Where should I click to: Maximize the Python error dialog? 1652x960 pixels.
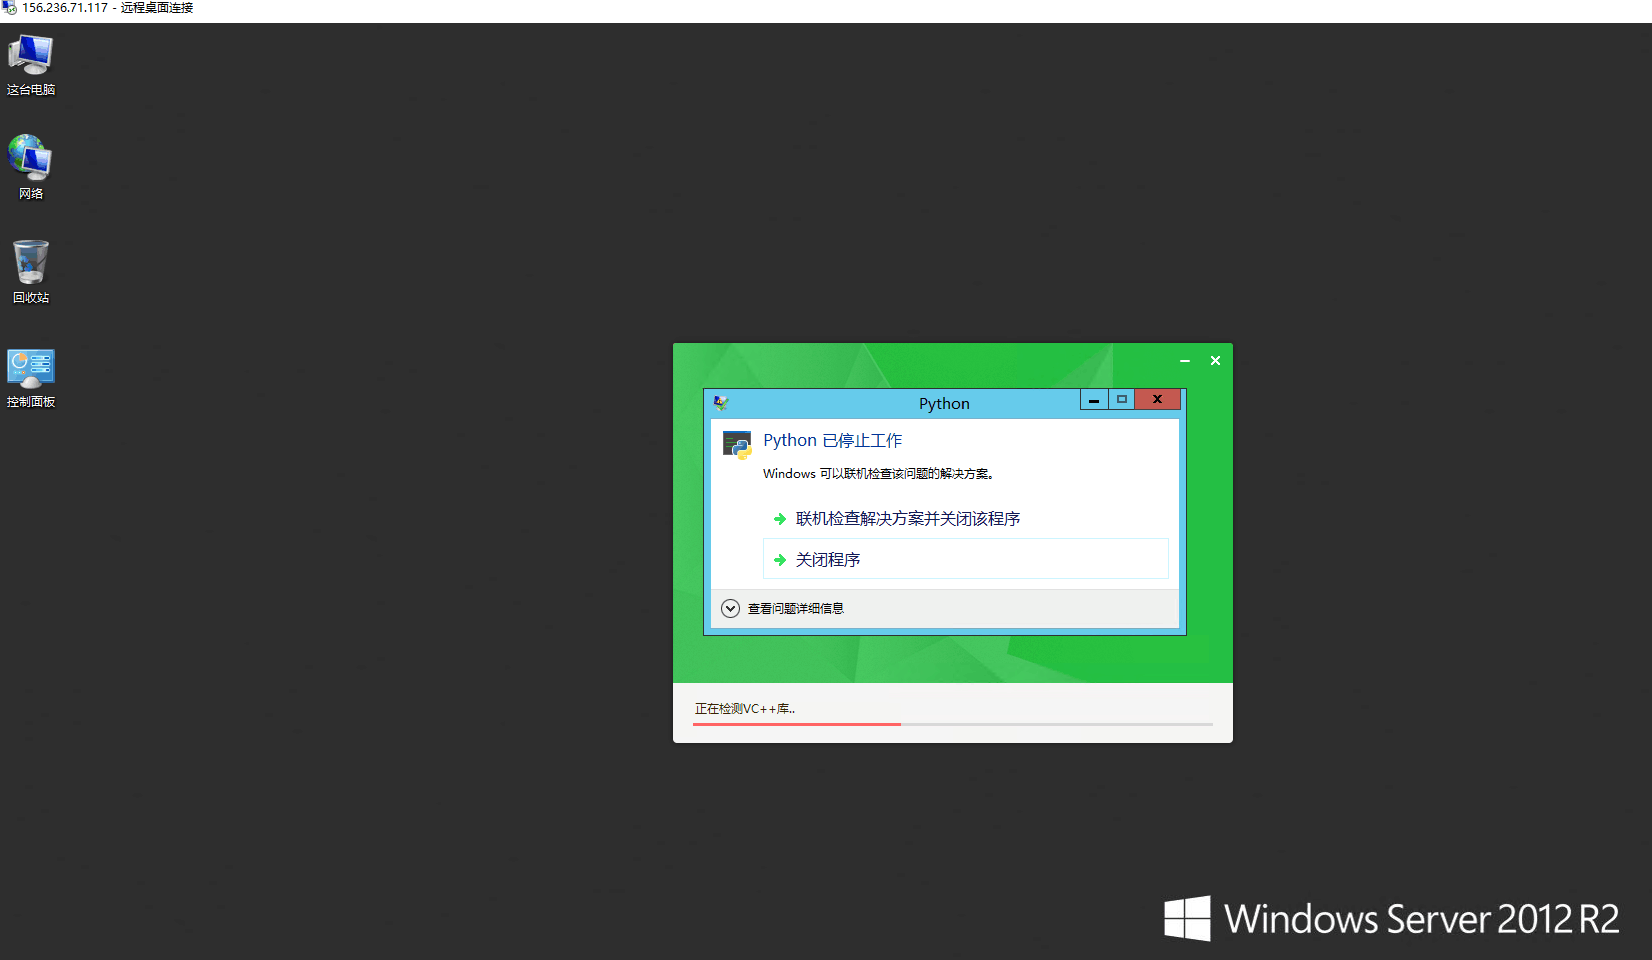[1121, 400]
